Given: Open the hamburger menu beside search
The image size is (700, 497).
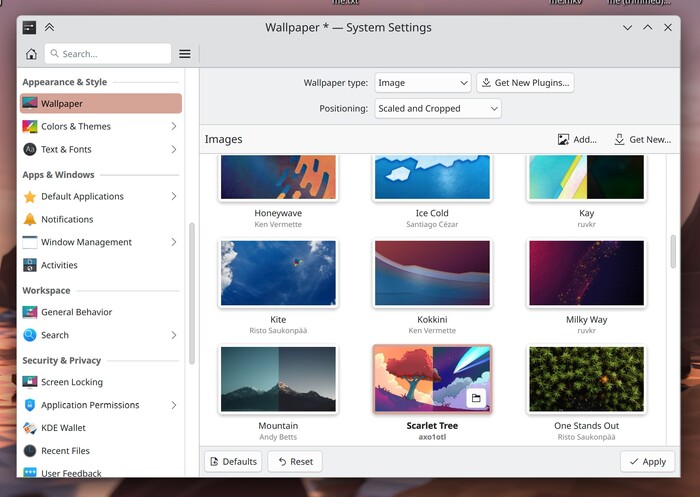Looking at the screenshot, I should [x=185, y=54].
